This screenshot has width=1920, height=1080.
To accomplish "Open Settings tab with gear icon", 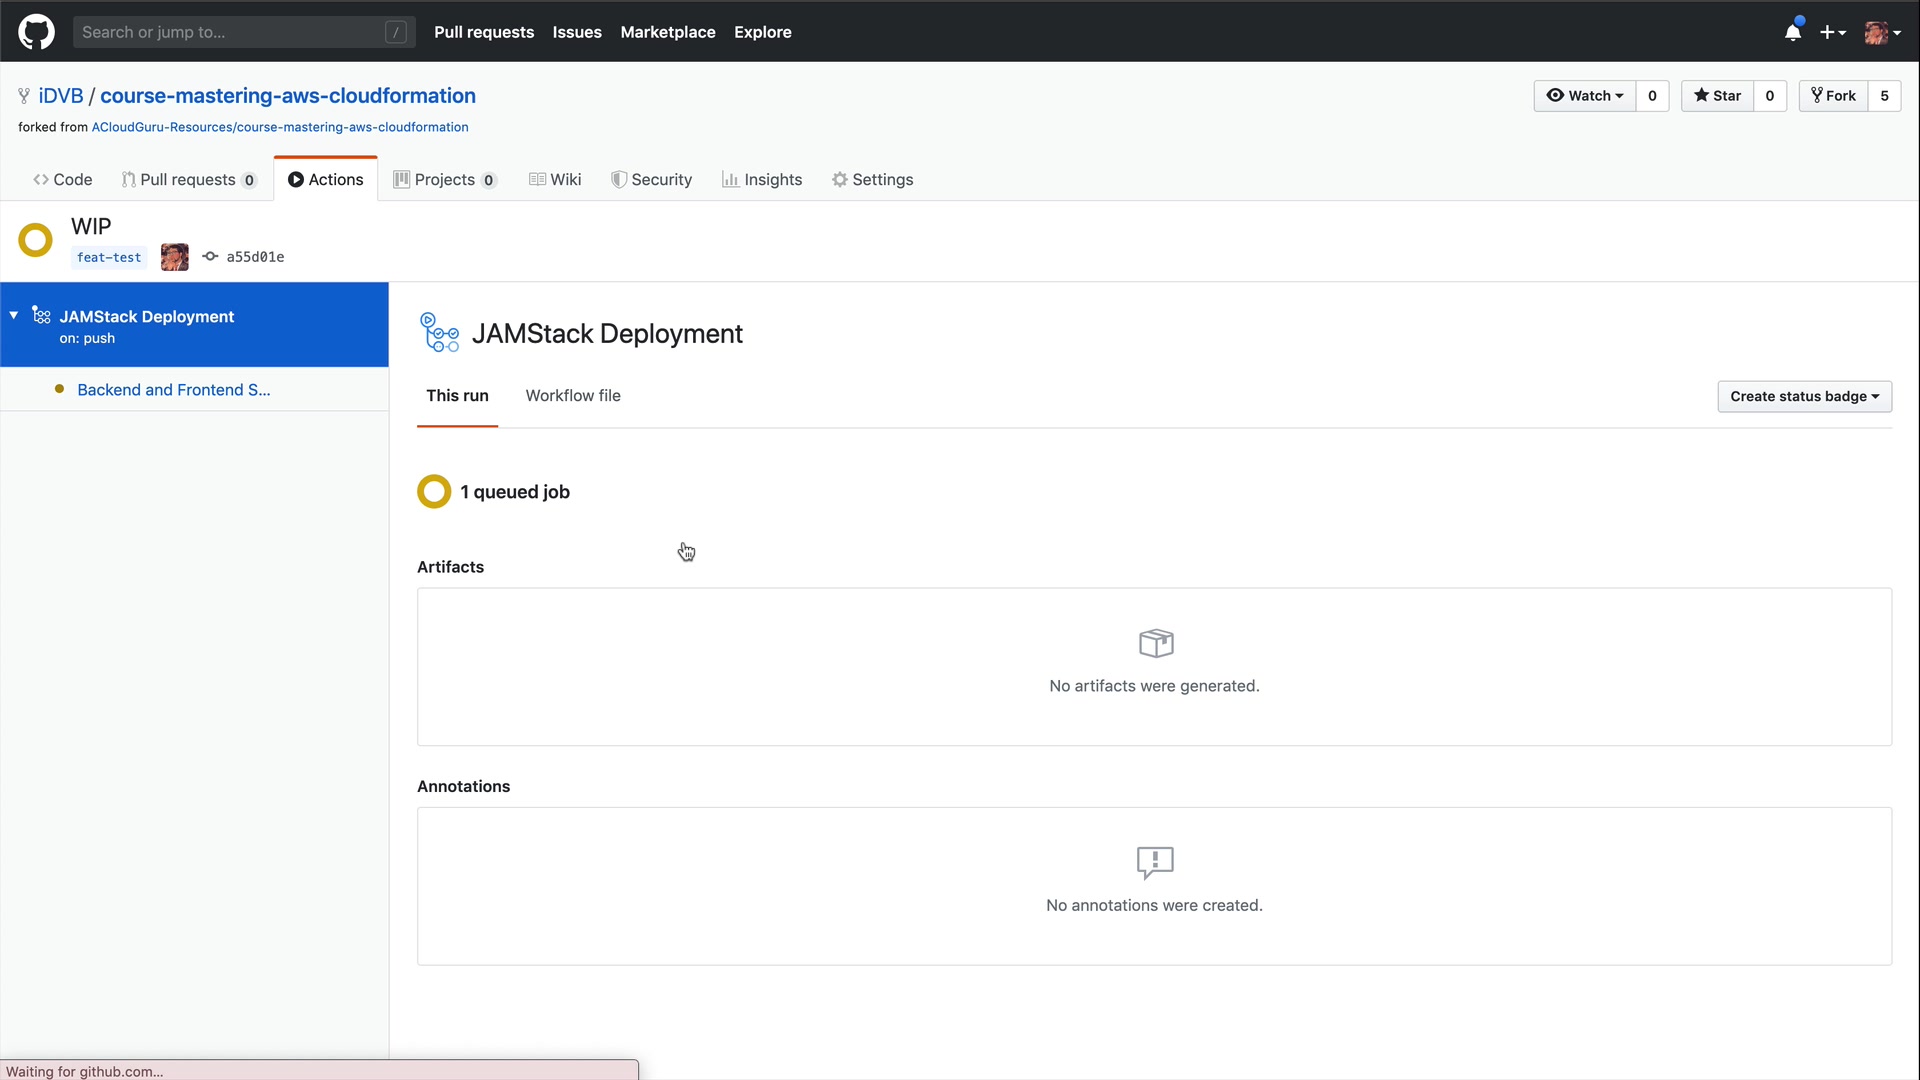I will [872, 180].
